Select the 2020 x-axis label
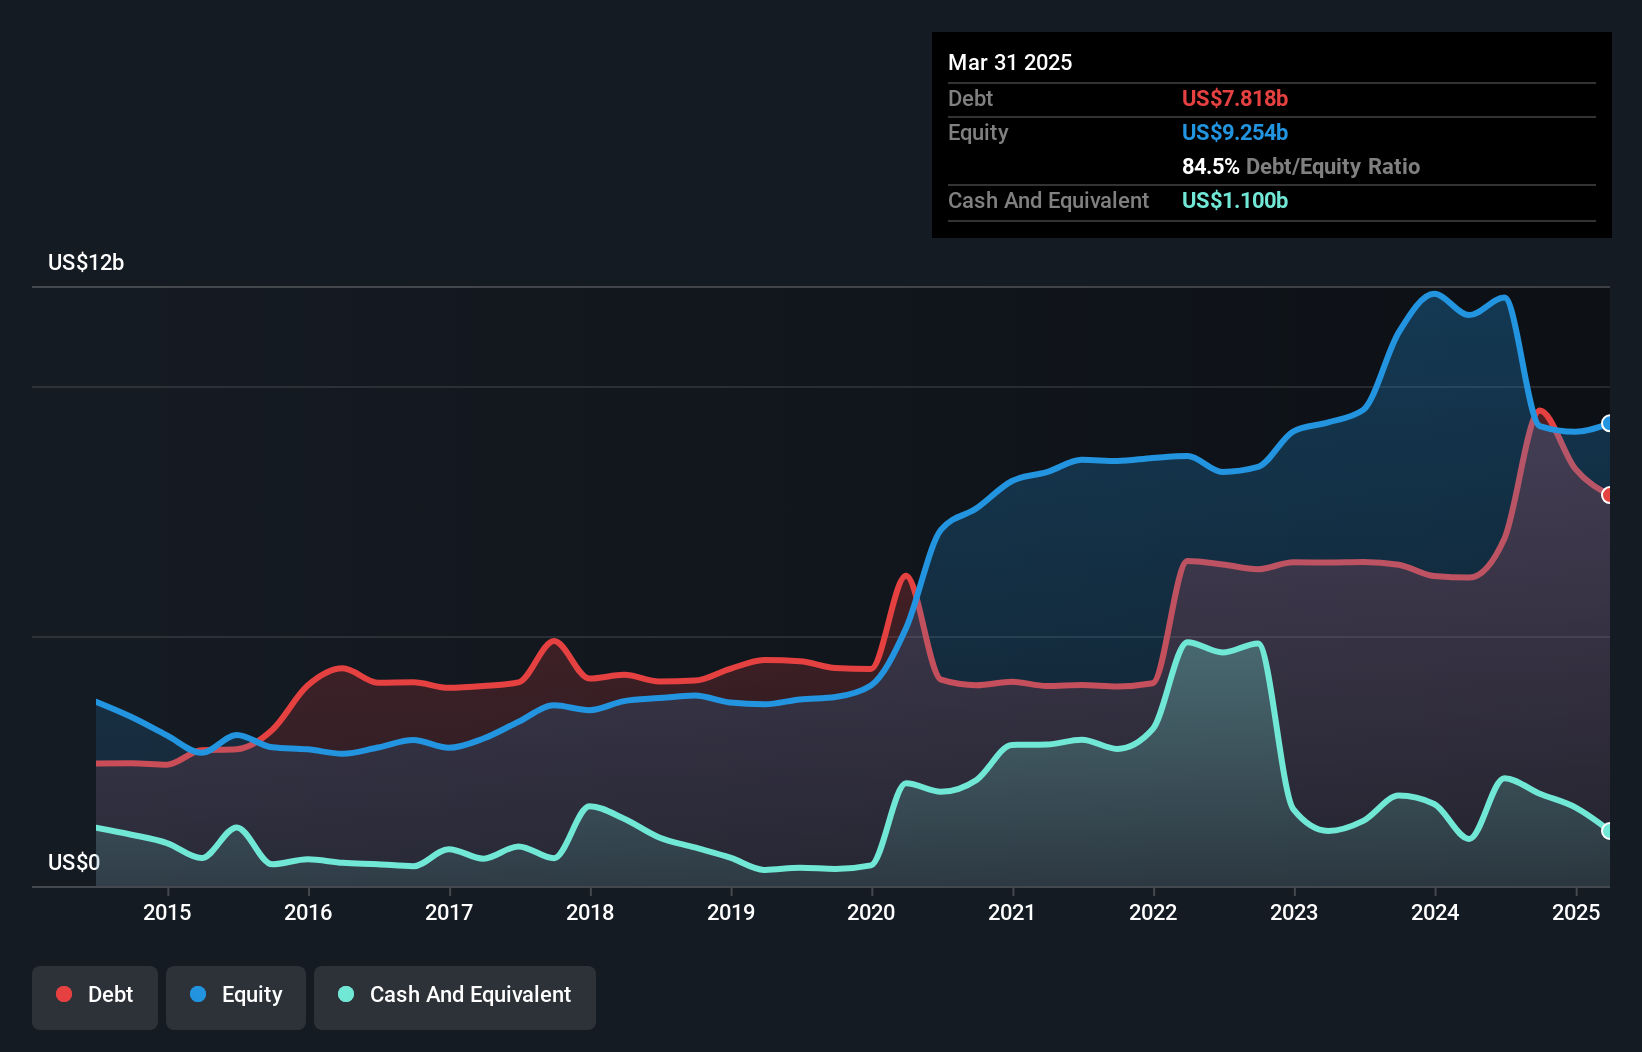The width and height of the screenshot is (1642, 1052). tap(872, 912)
